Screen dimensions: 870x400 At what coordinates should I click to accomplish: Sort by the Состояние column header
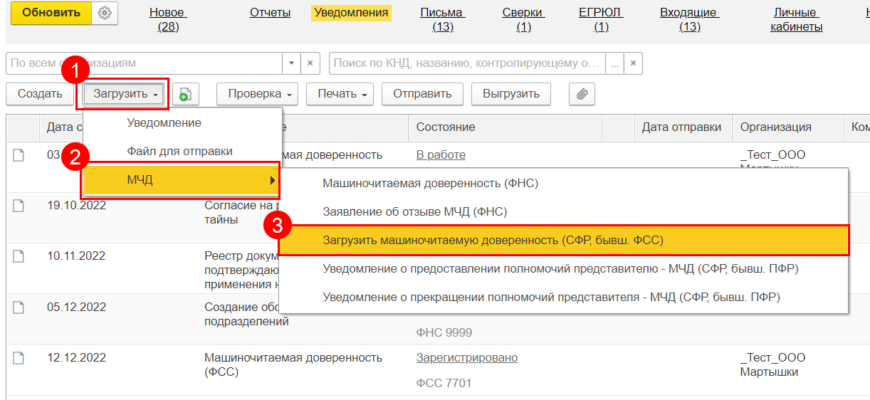tap(505, 127)
